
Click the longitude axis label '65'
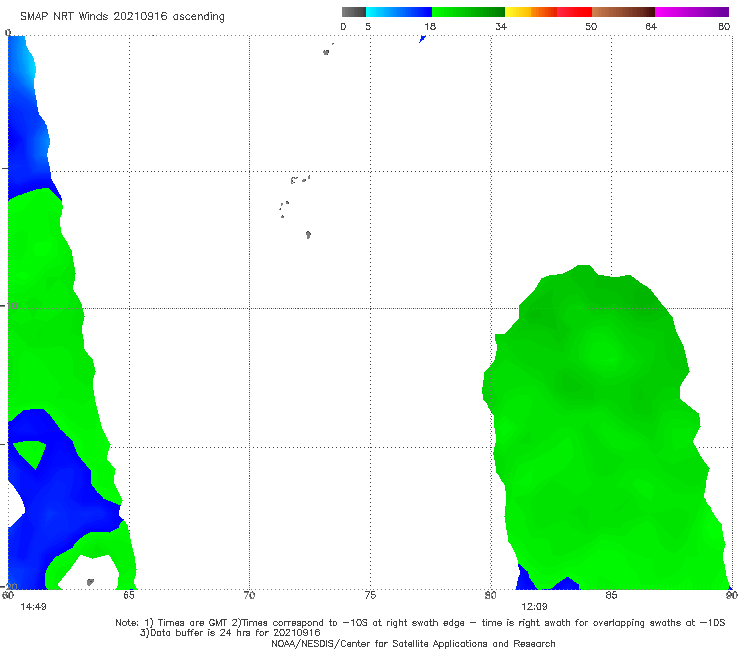(129, 595)
